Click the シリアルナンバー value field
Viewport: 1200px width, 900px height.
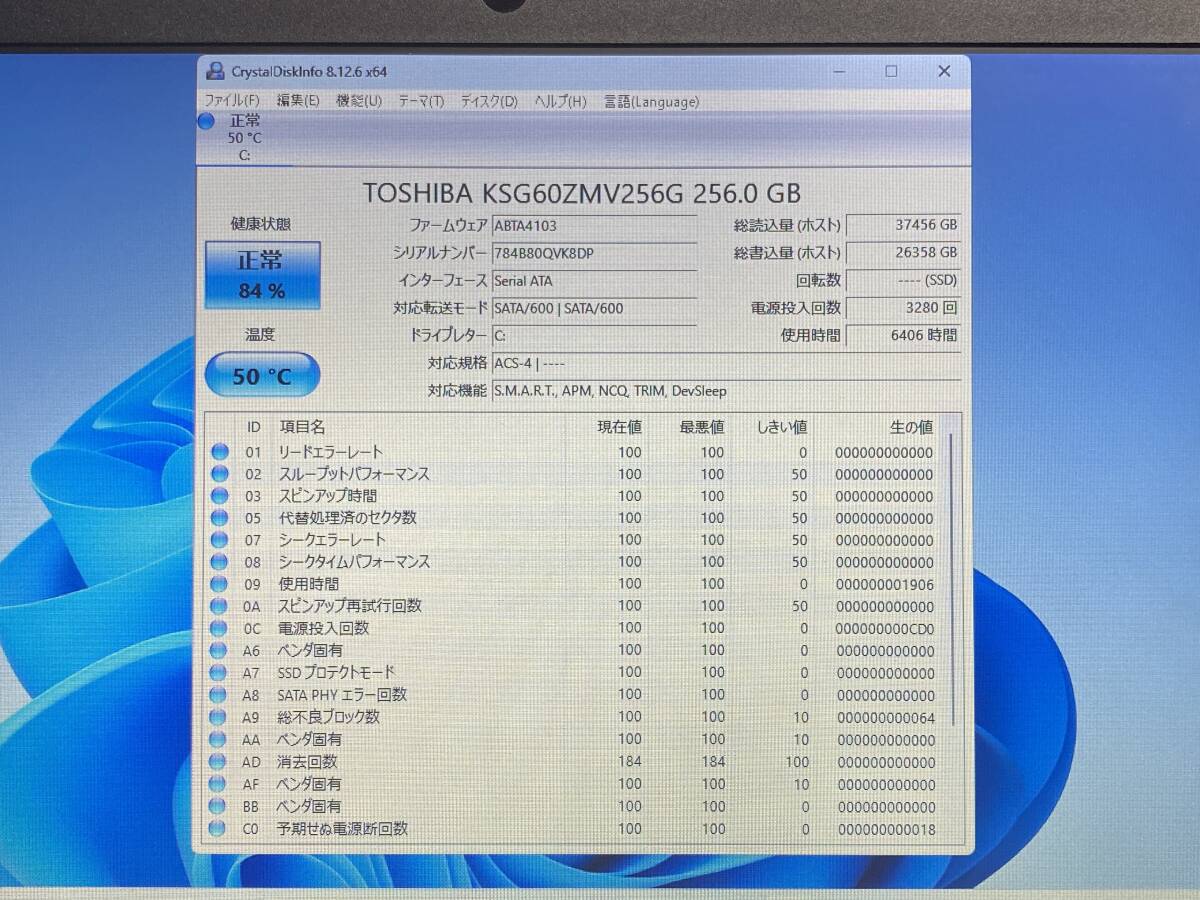[595, 253]
